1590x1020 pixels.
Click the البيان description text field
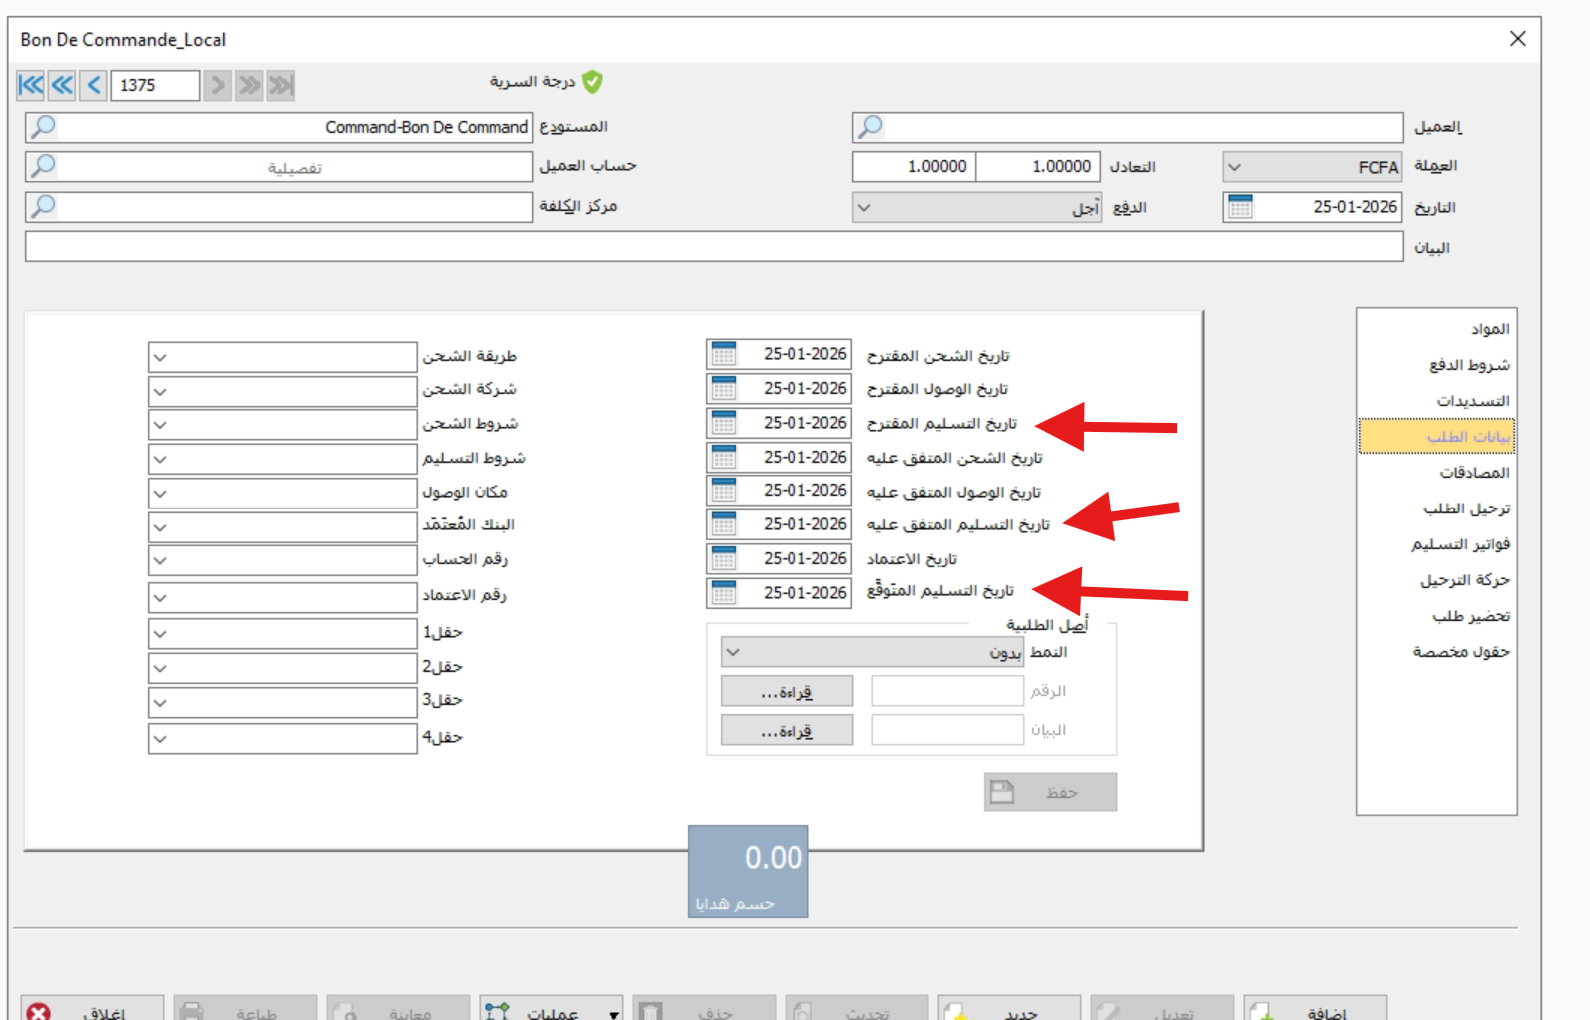tap(713, 247)
